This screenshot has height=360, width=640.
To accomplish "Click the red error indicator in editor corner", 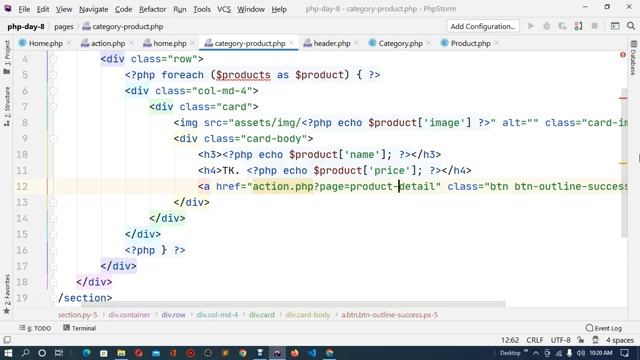I will click(x=622, y=55).
